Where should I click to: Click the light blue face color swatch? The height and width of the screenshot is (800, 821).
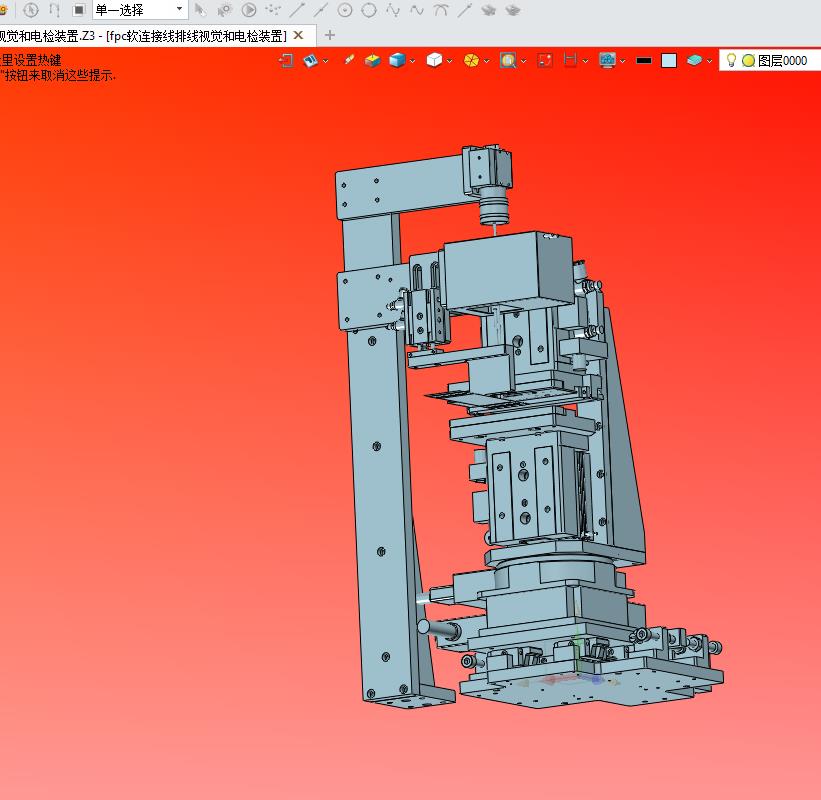pos(669,60)
